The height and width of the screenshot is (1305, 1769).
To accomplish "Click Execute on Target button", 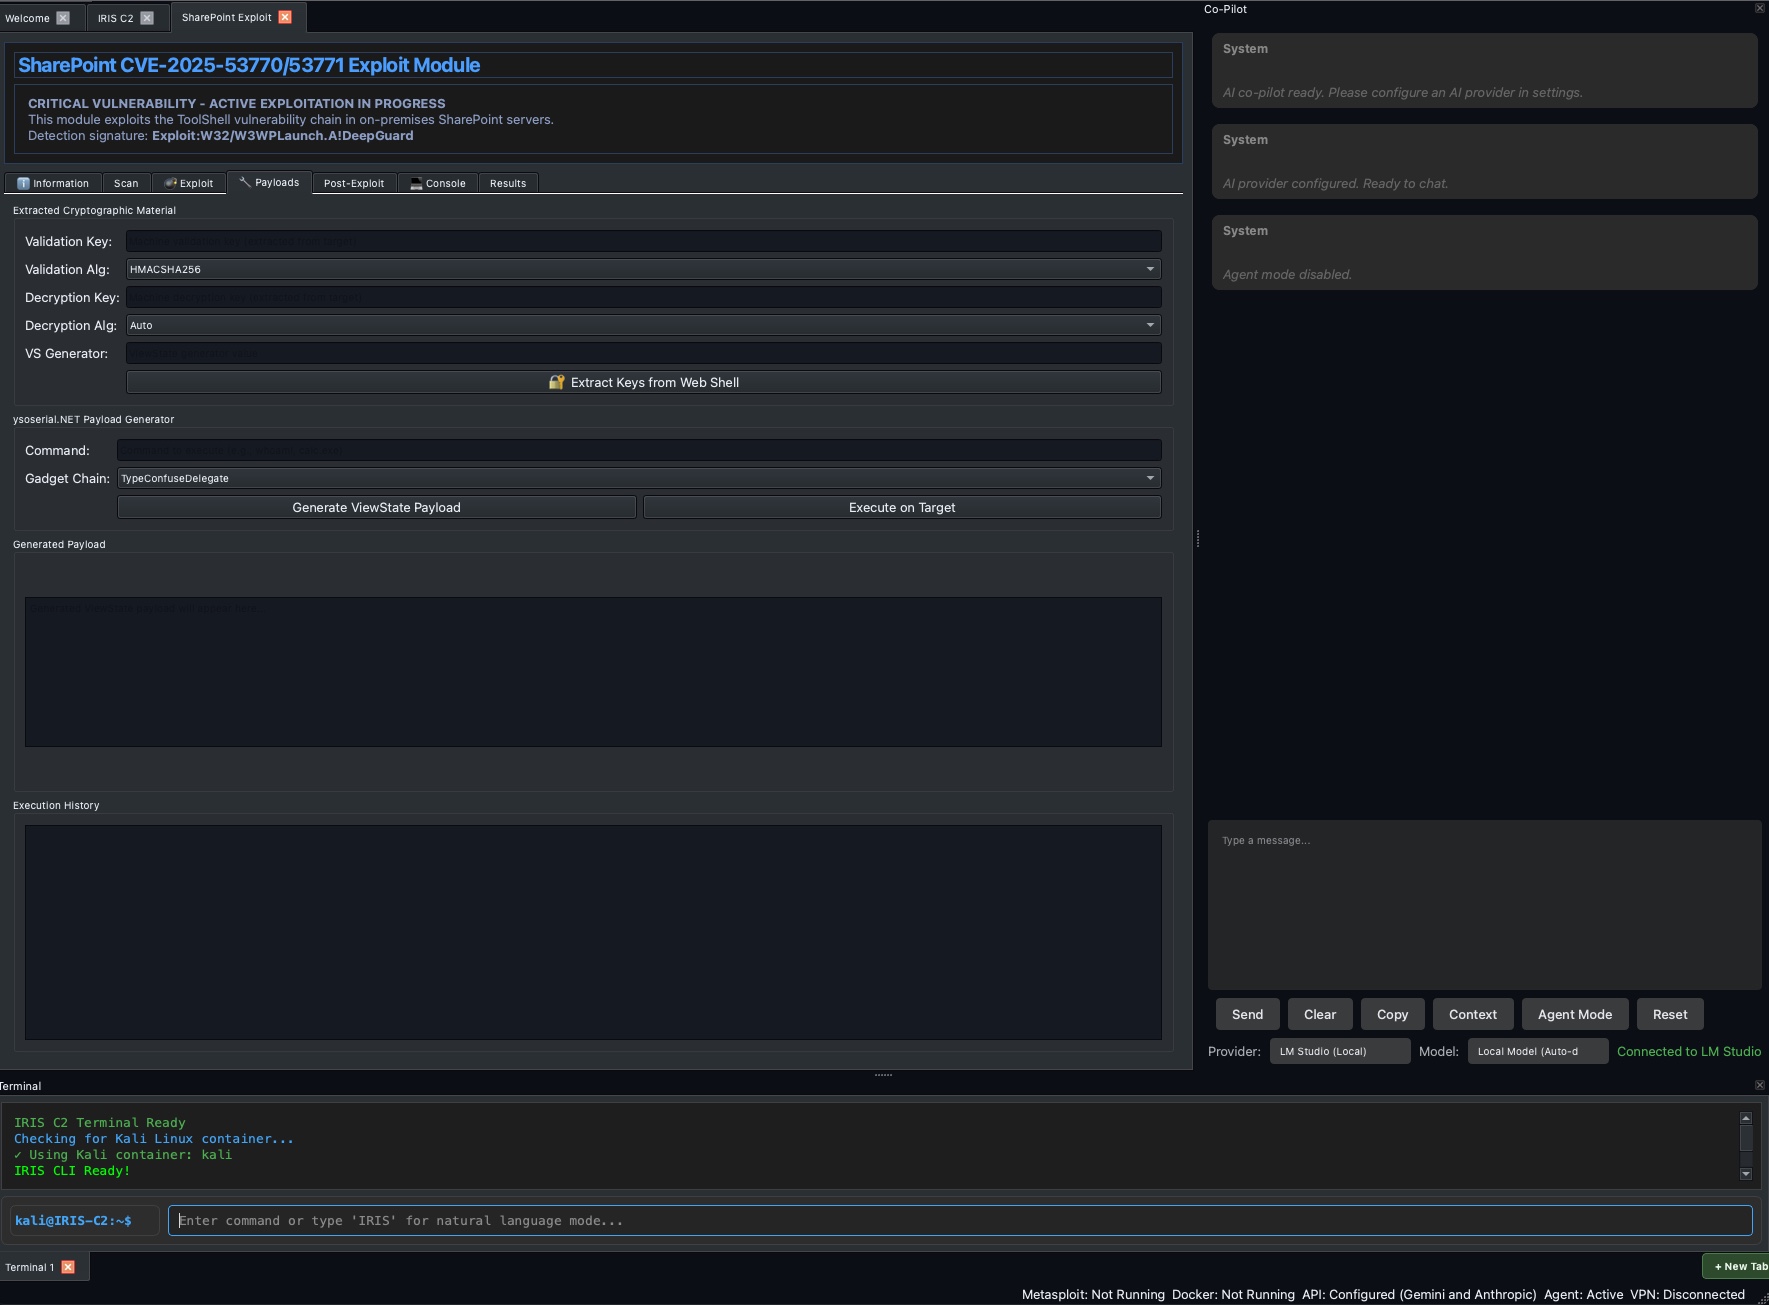I will [902, 507].
